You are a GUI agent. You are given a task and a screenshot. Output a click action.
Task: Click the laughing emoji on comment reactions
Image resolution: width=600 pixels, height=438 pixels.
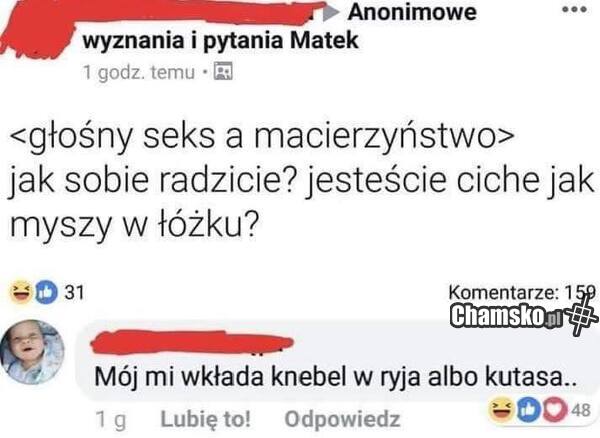[x=502, y=409]
